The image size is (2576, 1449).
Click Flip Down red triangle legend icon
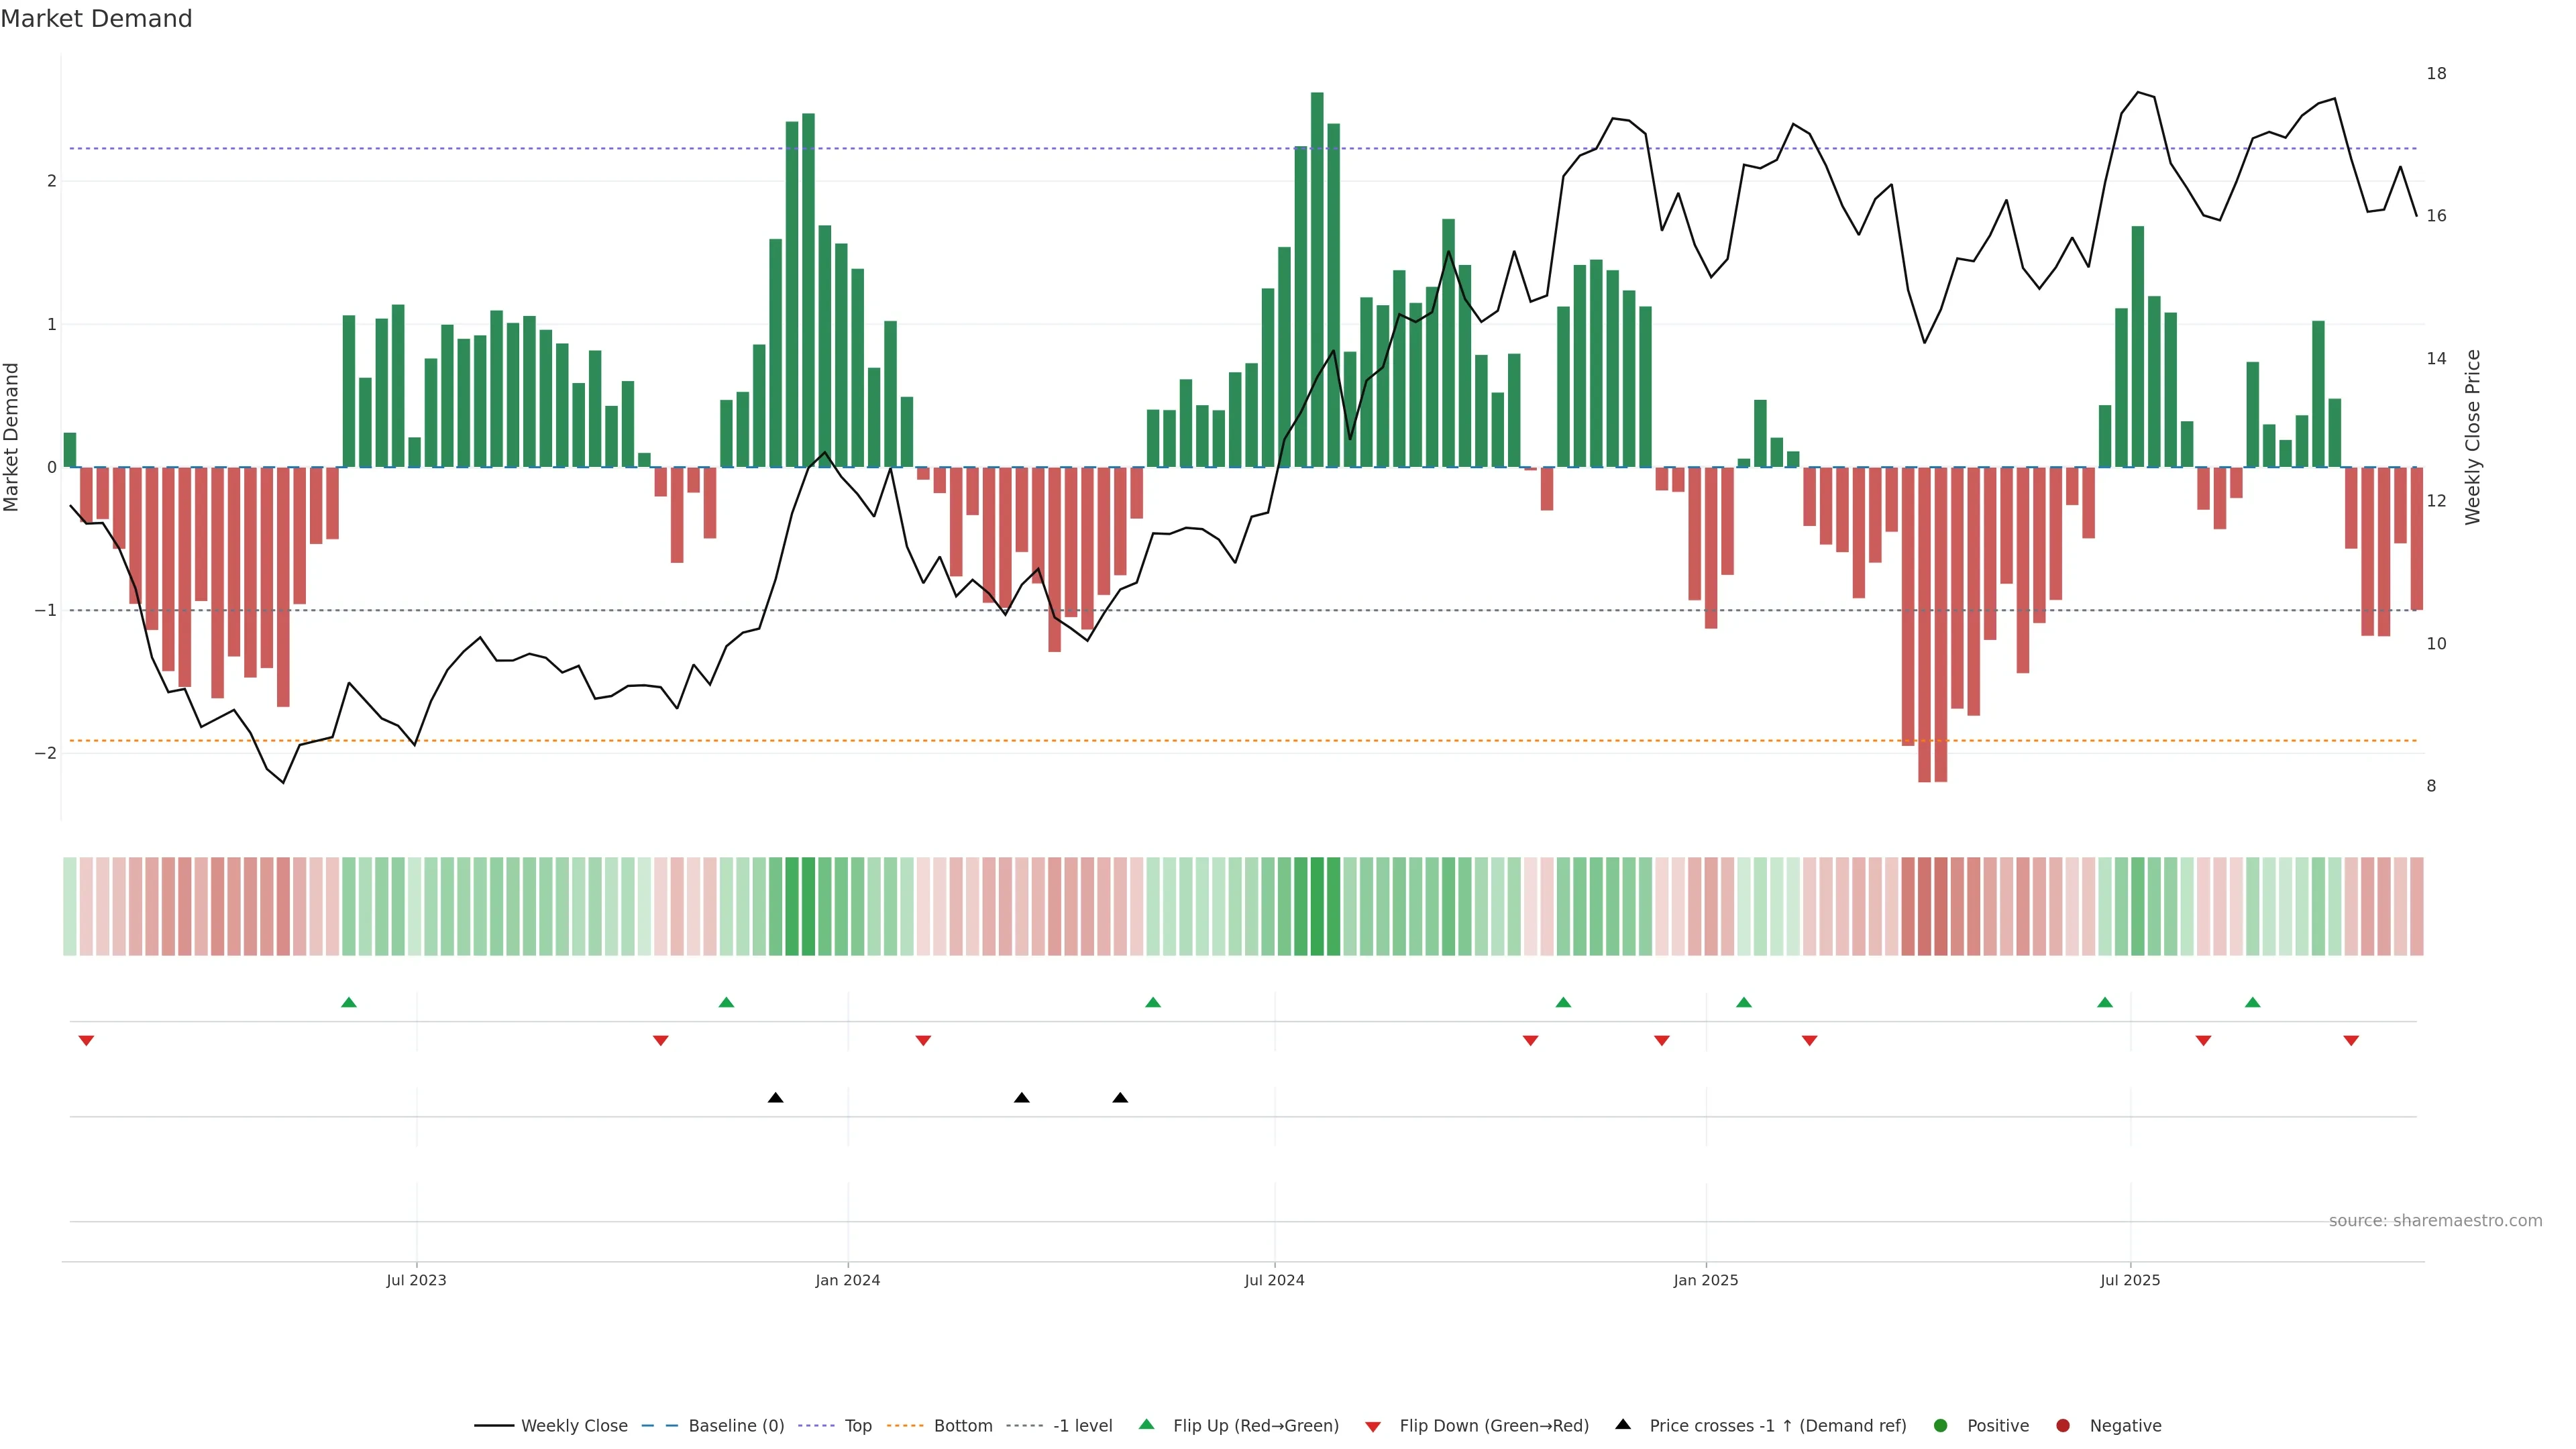1373,1426
